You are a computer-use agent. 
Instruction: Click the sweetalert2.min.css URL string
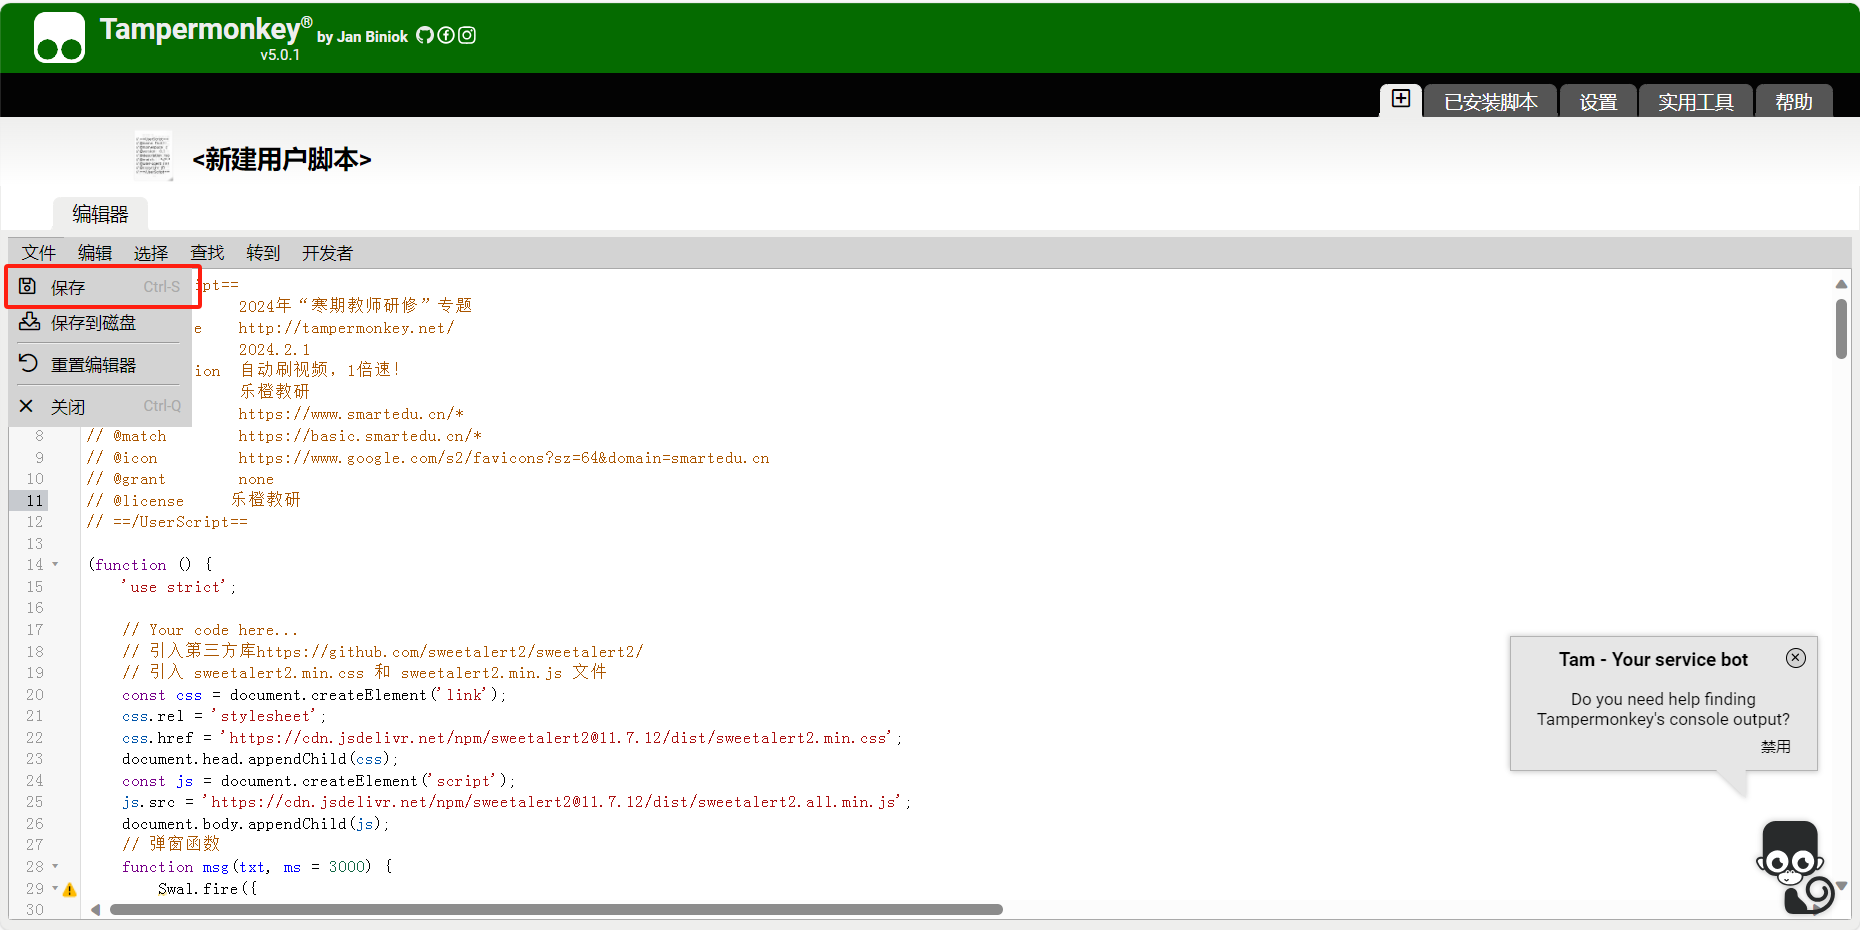[558, 738]
